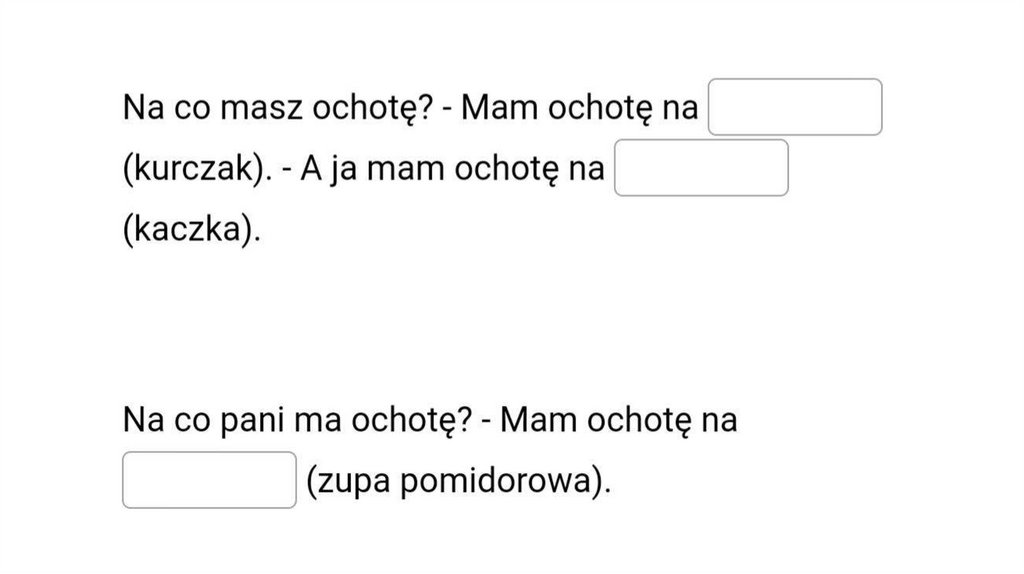Click the question 'Na co pani ma ochotę?'

click(296, 420)
